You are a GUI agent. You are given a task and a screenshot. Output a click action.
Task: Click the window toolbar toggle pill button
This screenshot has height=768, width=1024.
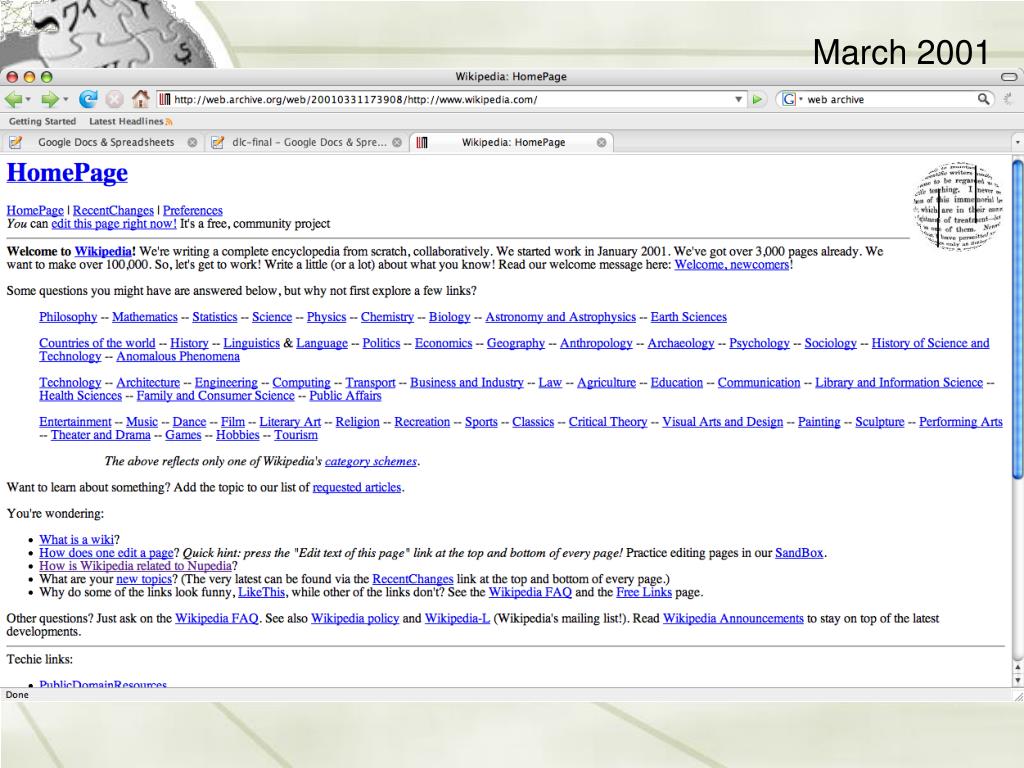pos(1008,76)
